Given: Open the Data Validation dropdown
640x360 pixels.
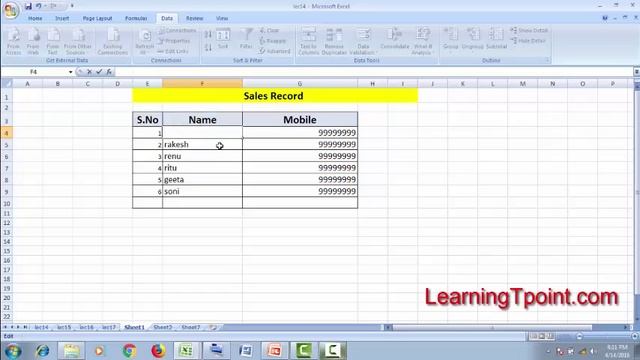Looking at the screenshot, I should pyautogui.click(x=363, y=50).
